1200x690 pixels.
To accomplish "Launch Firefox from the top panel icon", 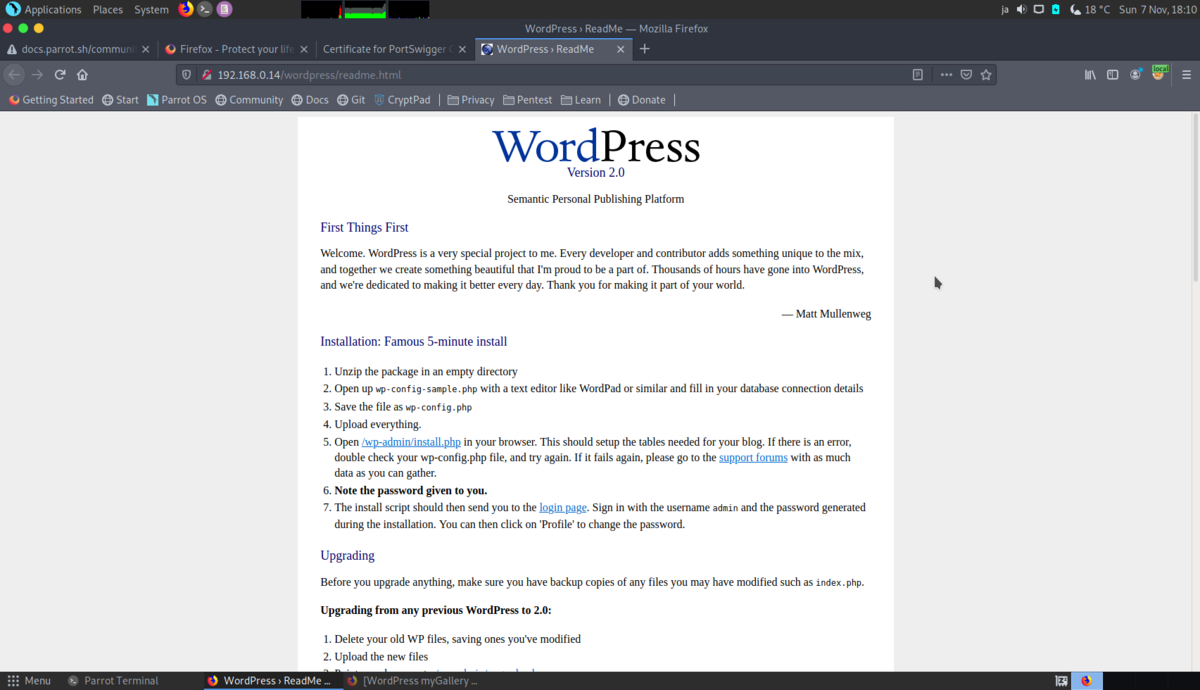I will point(186,9).
